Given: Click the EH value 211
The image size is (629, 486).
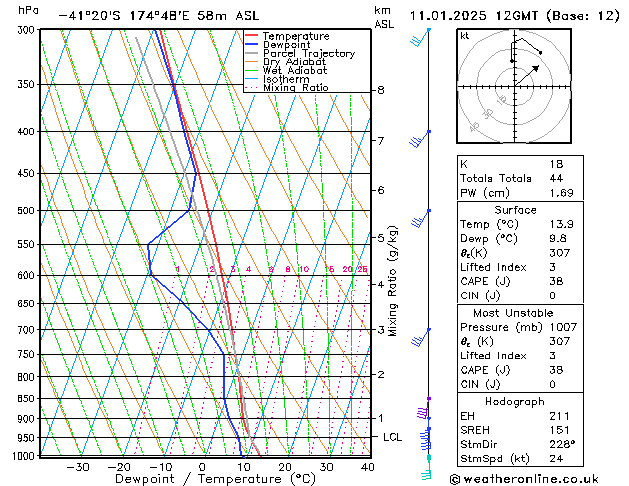Looking at the screenshot, I should (x=560, y=416).
